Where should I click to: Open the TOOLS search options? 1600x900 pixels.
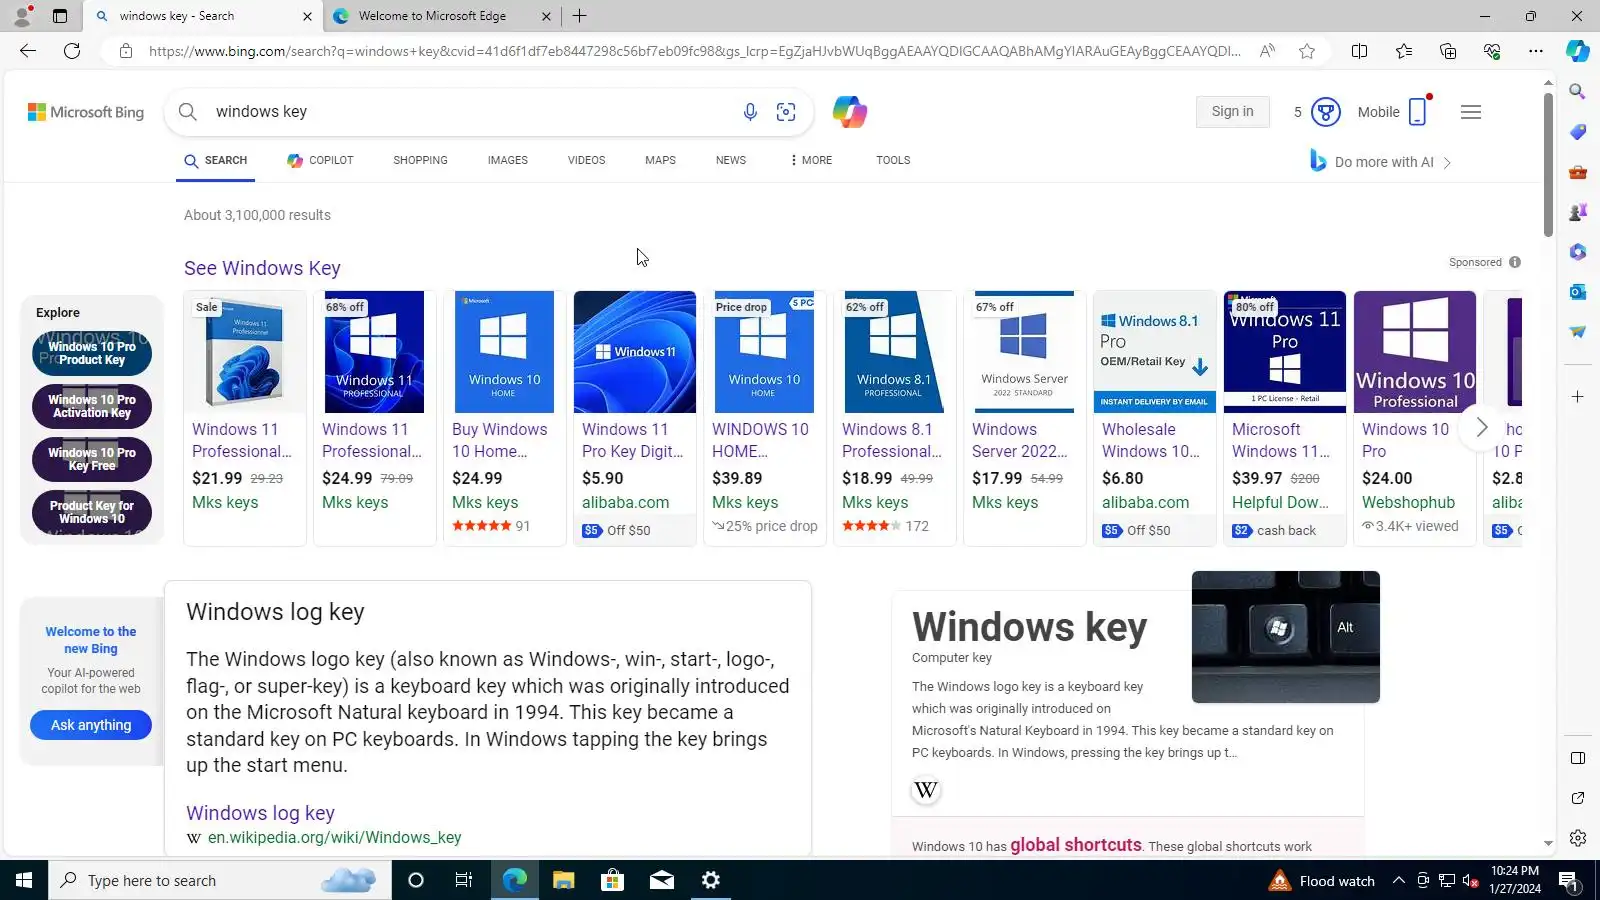(893, 160)
